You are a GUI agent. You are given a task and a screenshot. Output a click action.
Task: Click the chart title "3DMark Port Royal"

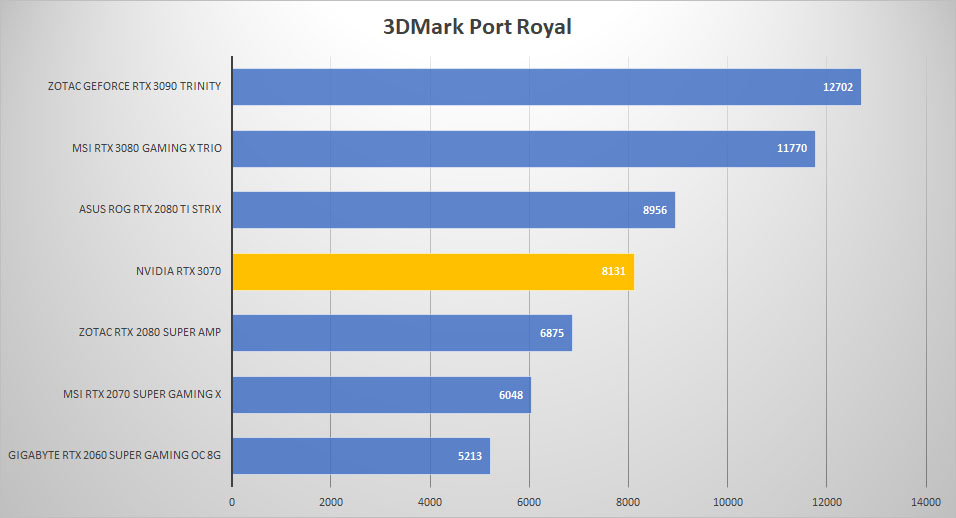[x=477, y=27]
